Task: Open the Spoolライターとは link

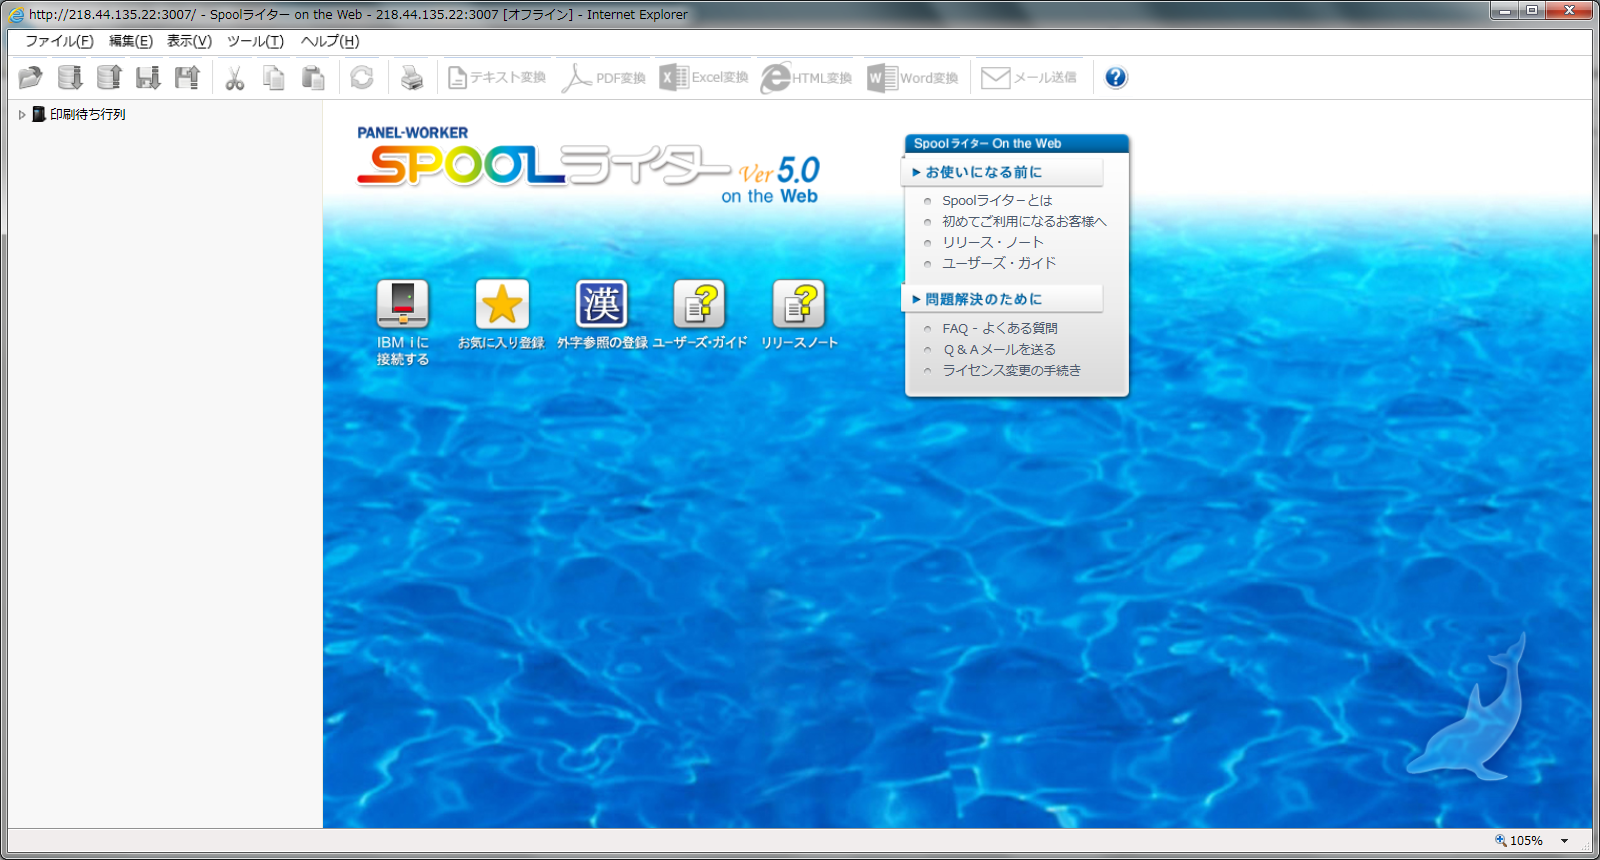Action: click(x=996, y=201)
